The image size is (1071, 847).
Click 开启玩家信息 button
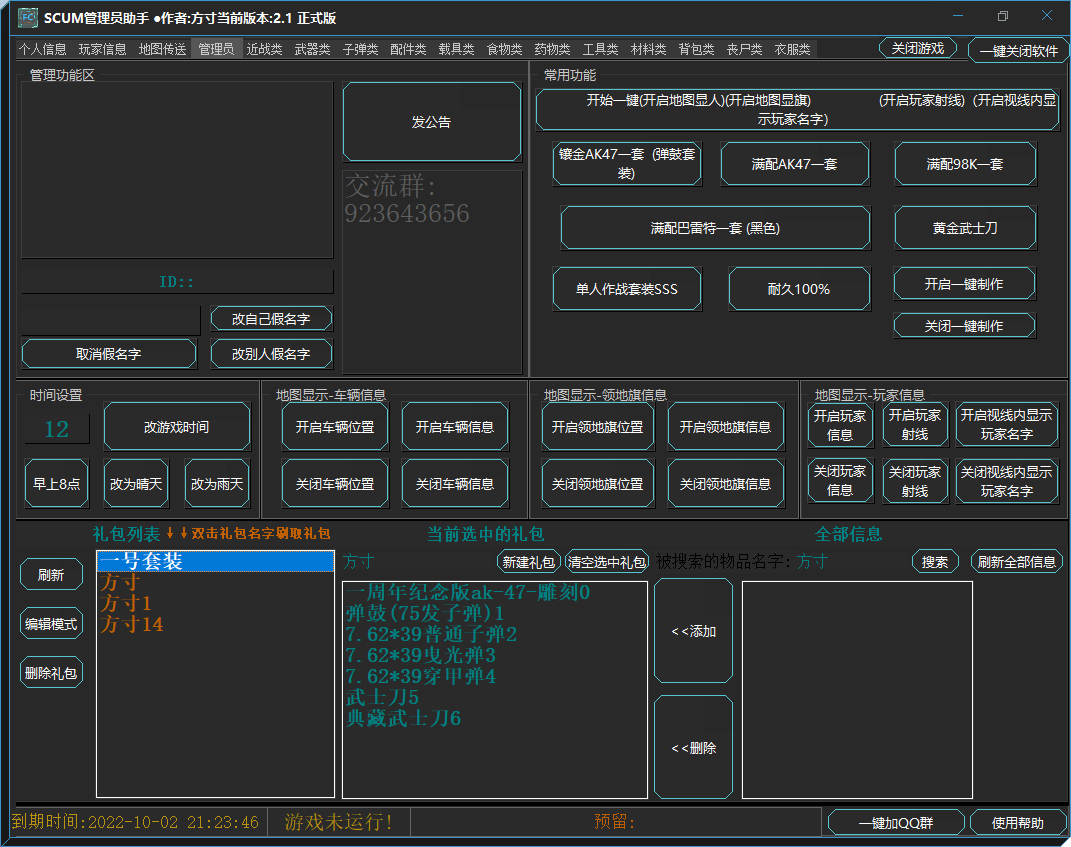840,425
